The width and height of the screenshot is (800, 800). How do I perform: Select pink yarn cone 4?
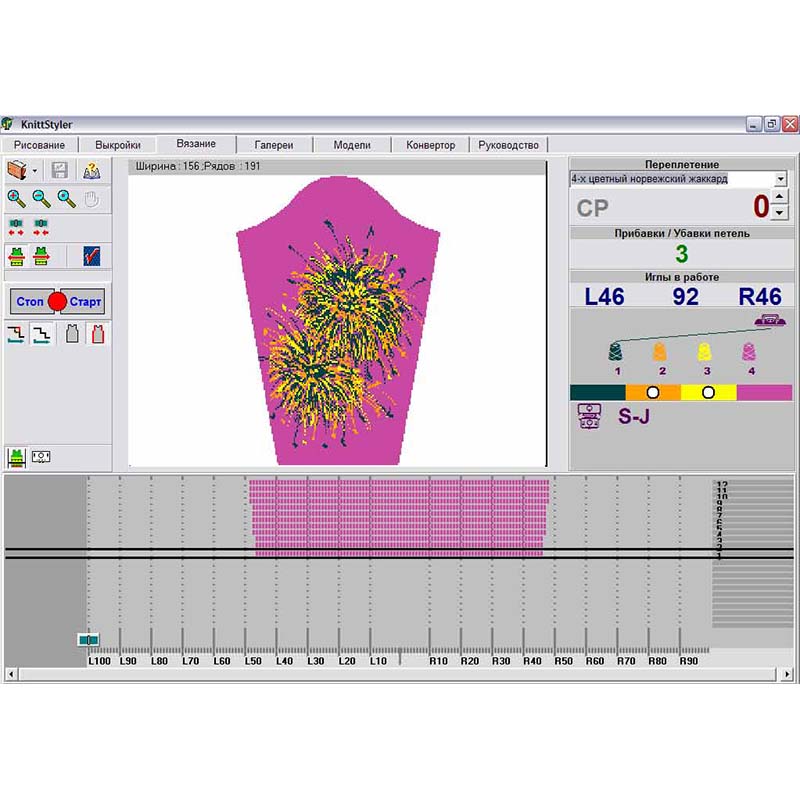coord(749,352)
